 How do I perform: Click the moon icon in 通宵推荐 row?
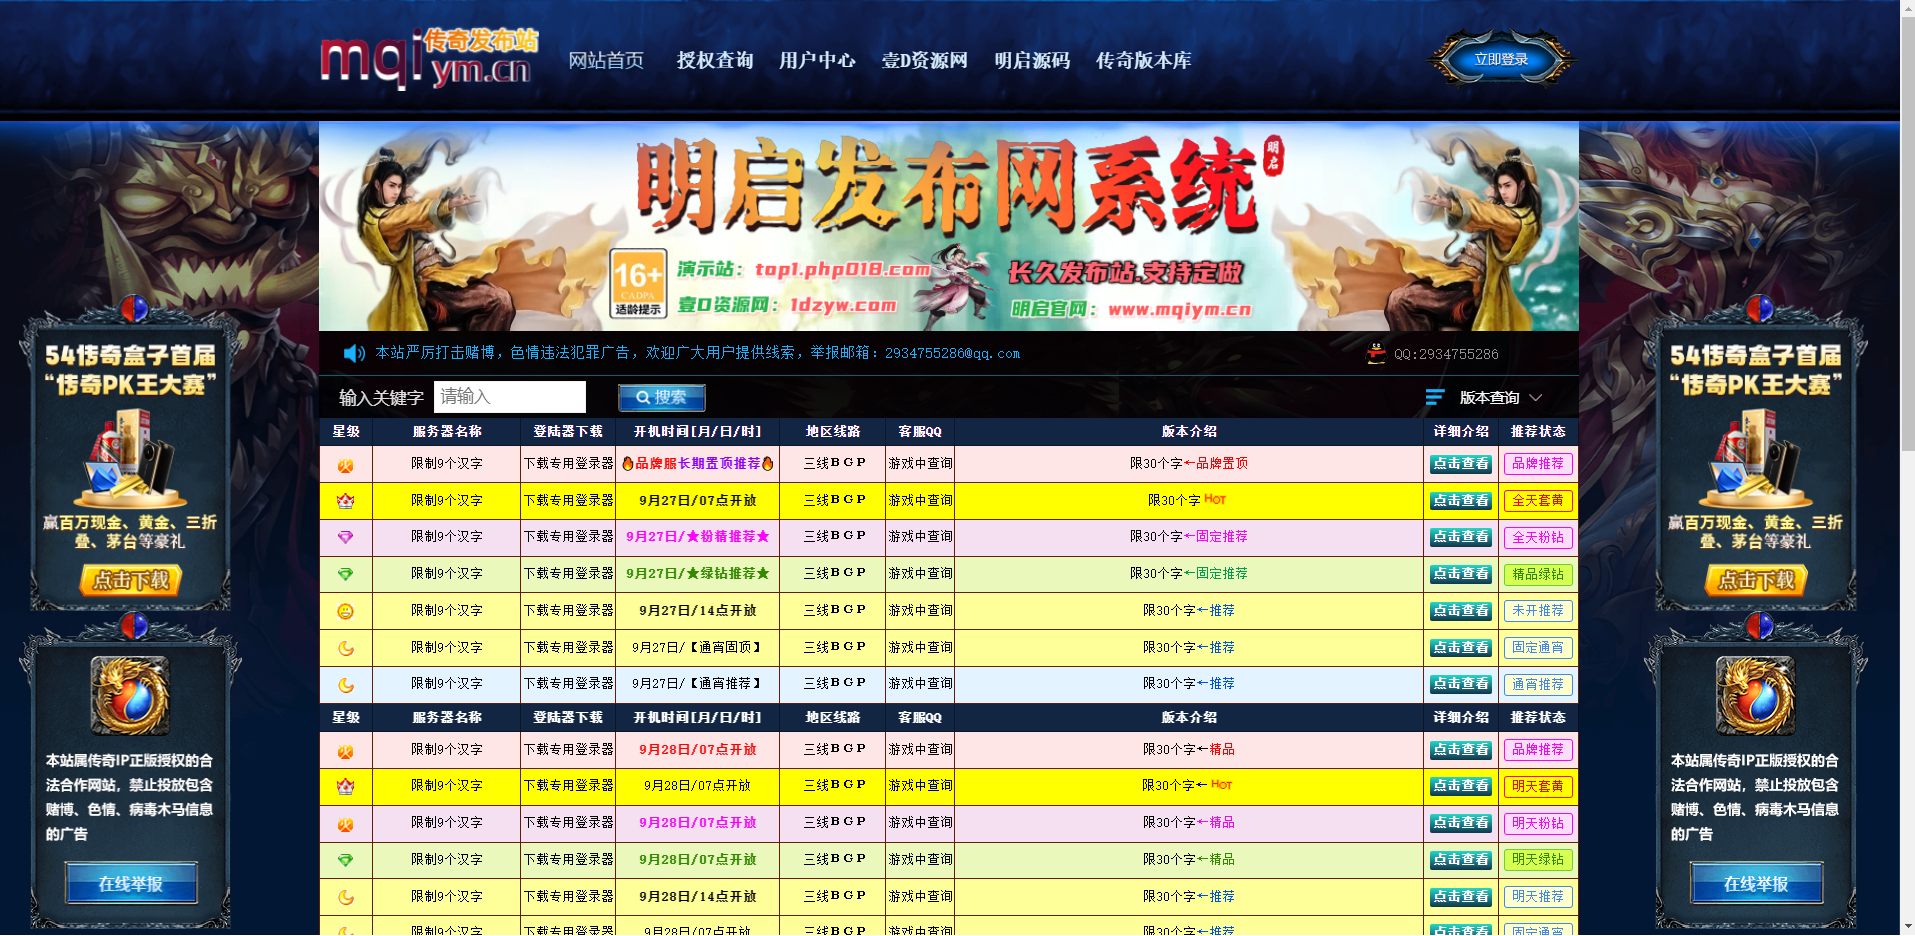345,685
